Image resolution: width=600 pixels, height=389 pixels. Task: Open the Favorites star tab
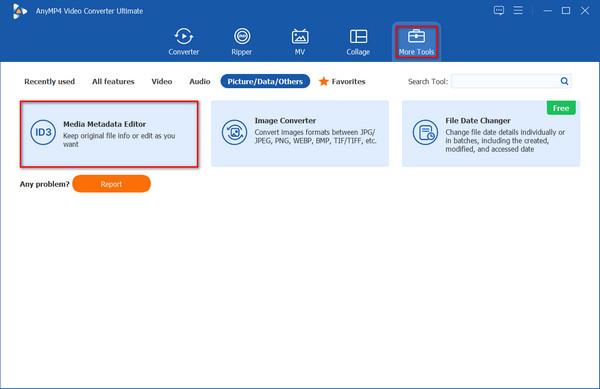(342, 81)
